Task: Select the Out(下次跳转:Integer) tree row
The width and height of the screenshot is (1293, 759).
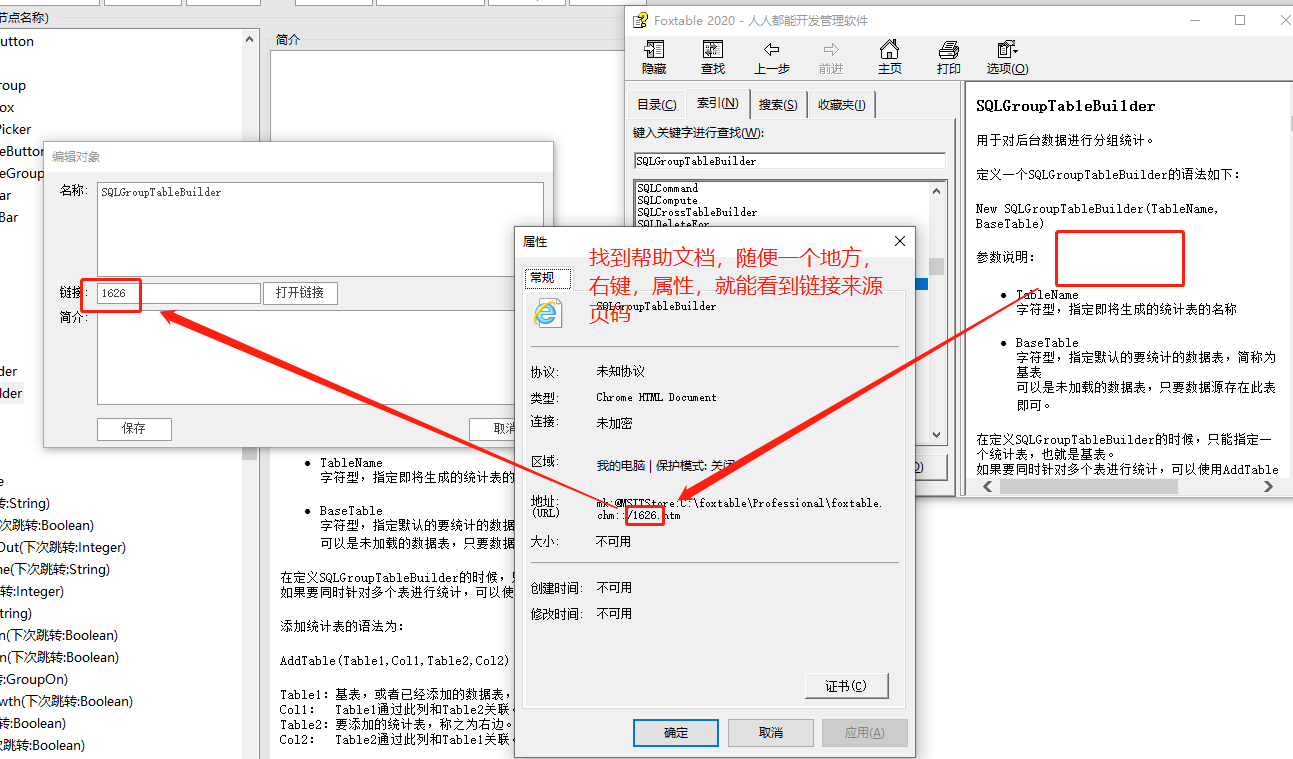Action: (63, 547)
